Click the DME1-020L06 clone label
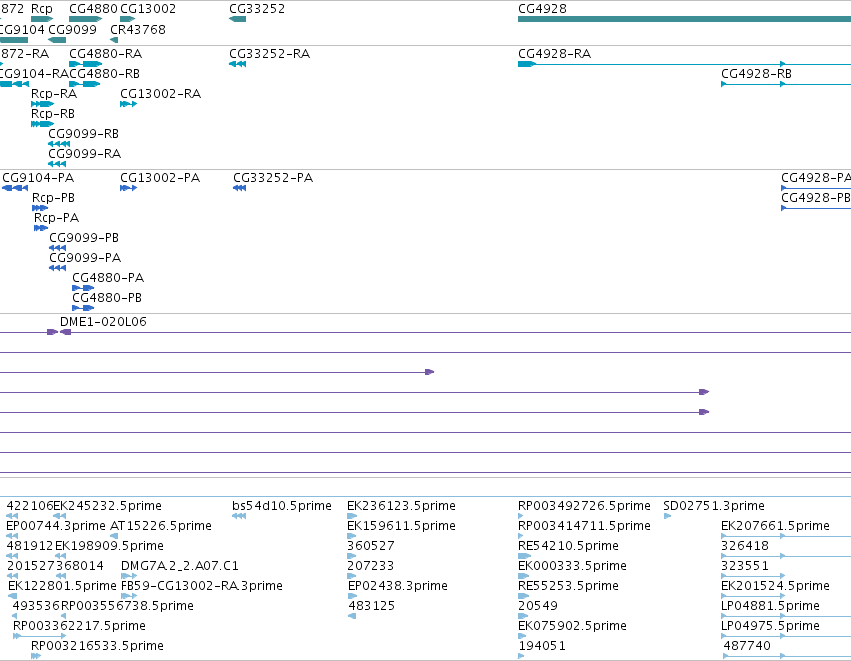 [x=103, y=322]
